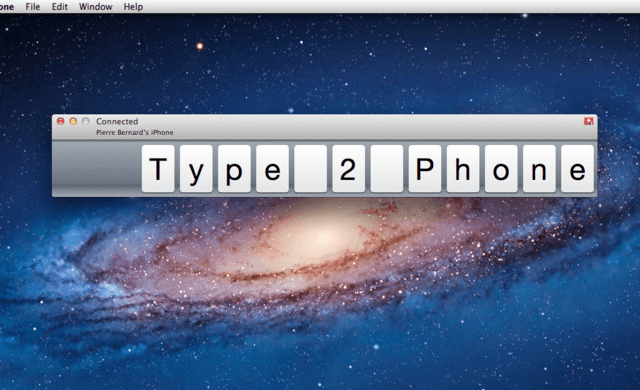Click the "o" key tile
The width and height of the screenshot is (640, 390).
(501, 168)
